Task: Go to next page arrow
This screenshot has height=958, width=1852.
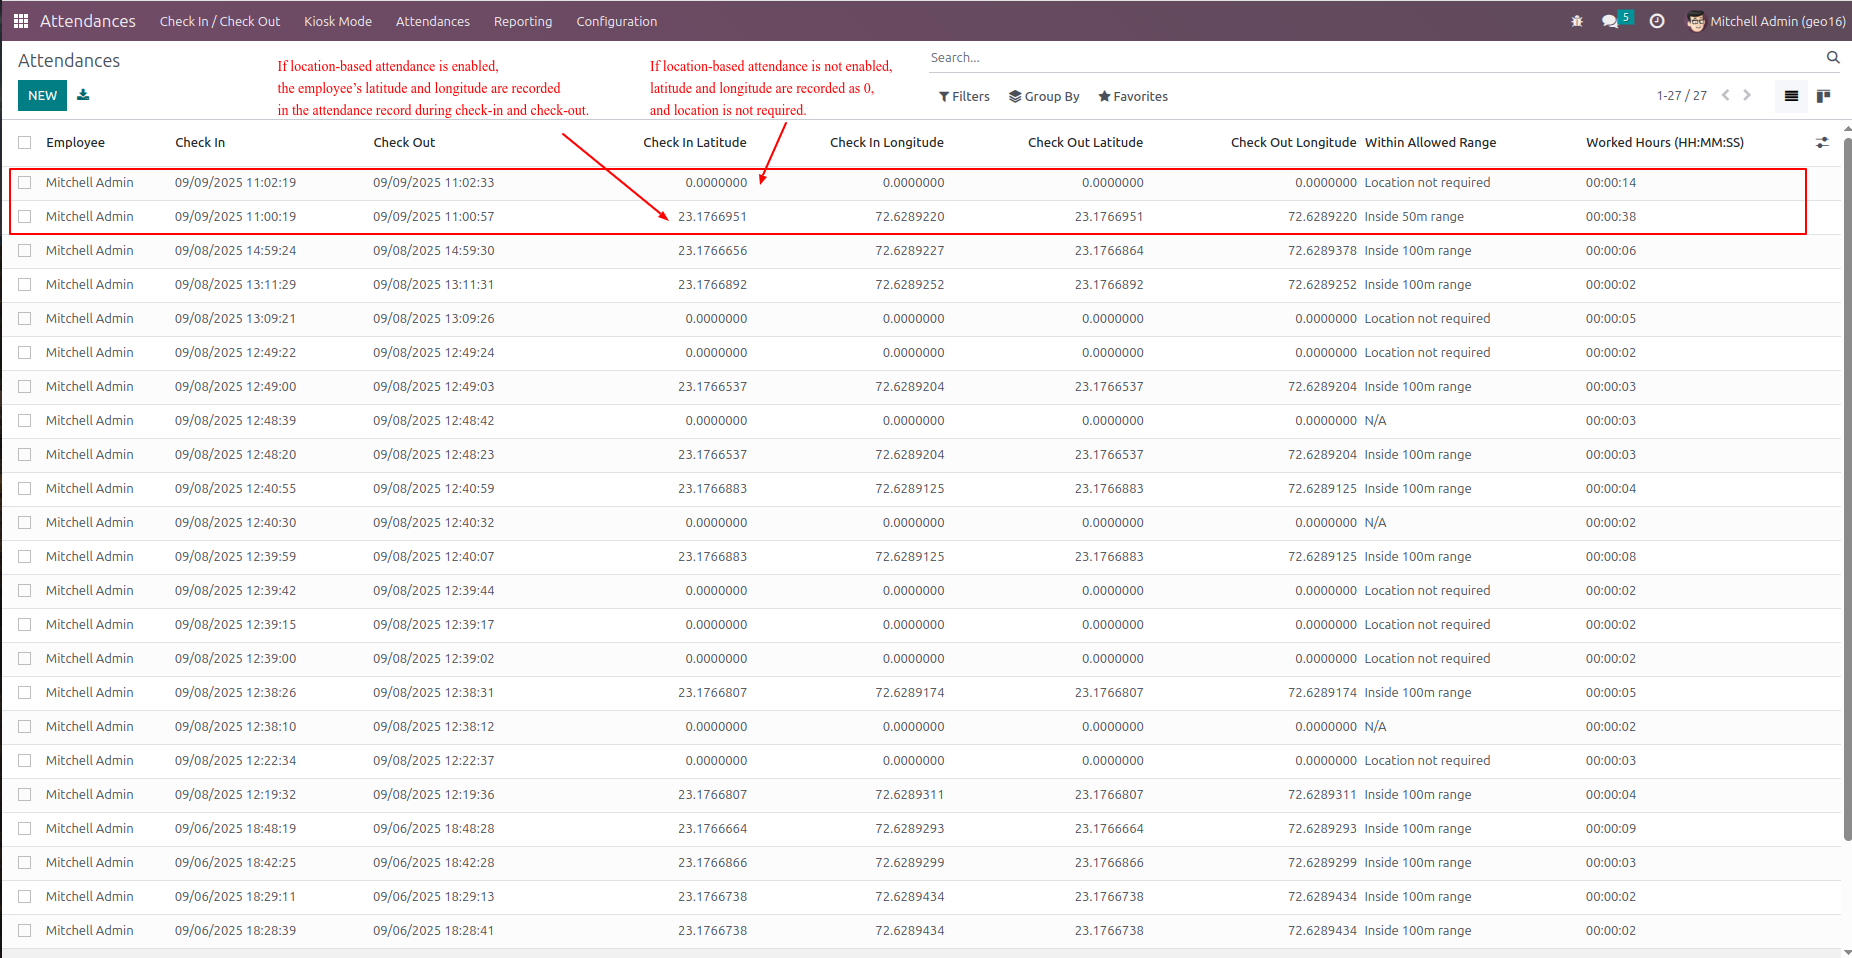Action: click(1747, 96)
